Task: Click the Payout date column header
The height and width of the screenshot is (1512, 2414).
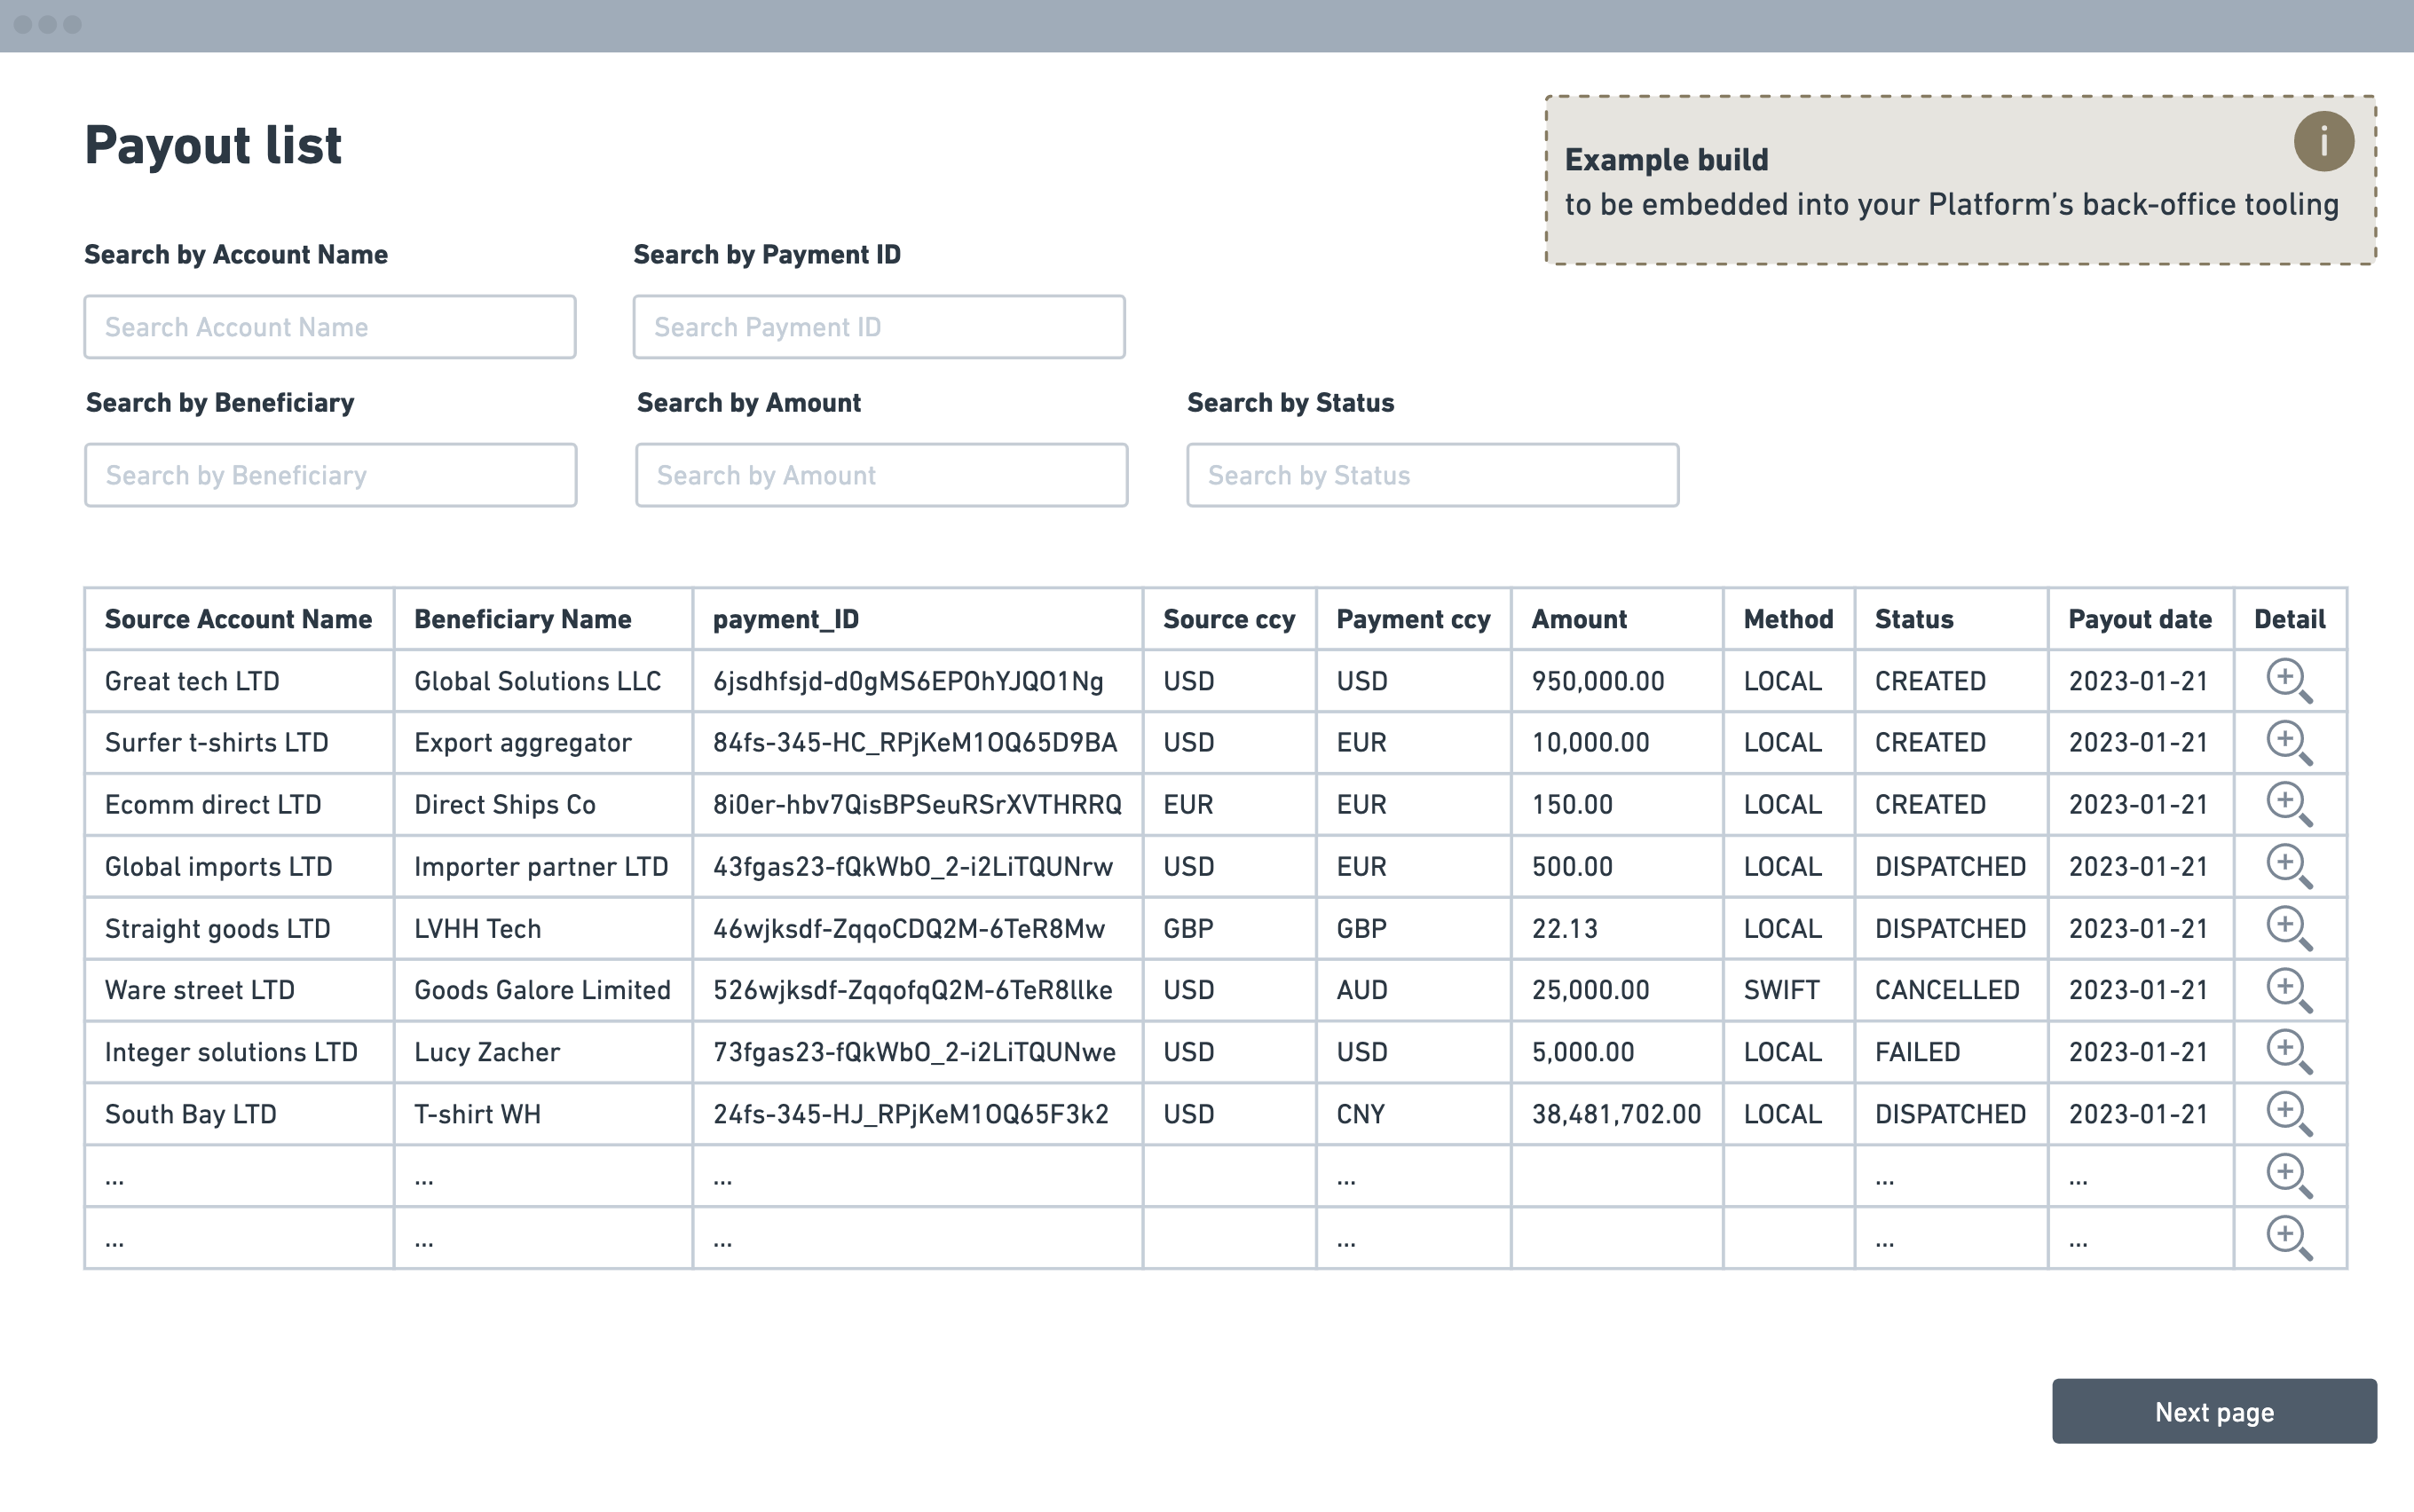Action: [x=2139, y=619]
